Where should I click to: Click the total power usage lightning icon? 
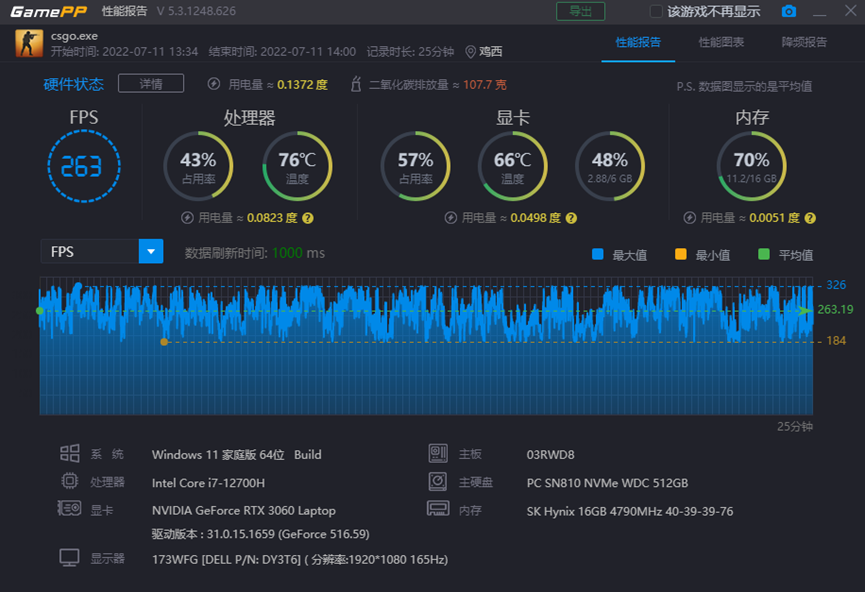pyautogui.click(x=214, y=85)
